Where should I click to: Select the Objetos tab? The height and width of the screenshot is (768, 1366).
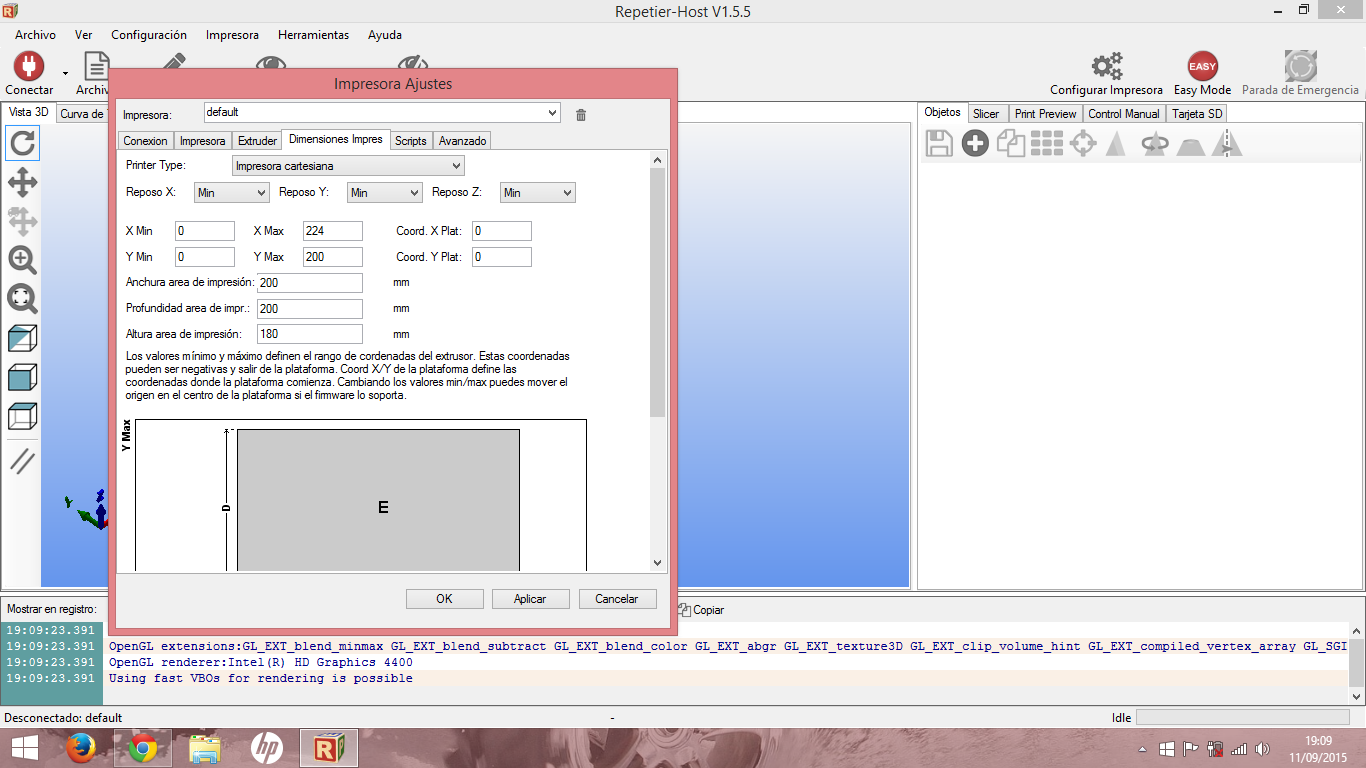(x=942, y=112)
